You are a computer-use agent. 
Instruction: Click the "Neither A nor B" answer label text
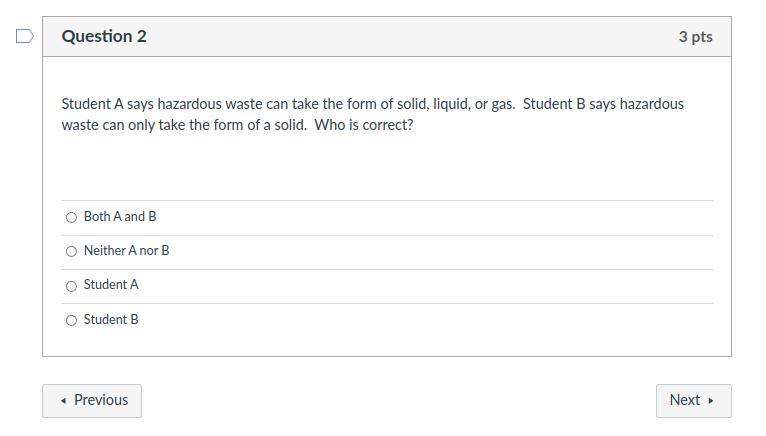click(x=126, y=250)
